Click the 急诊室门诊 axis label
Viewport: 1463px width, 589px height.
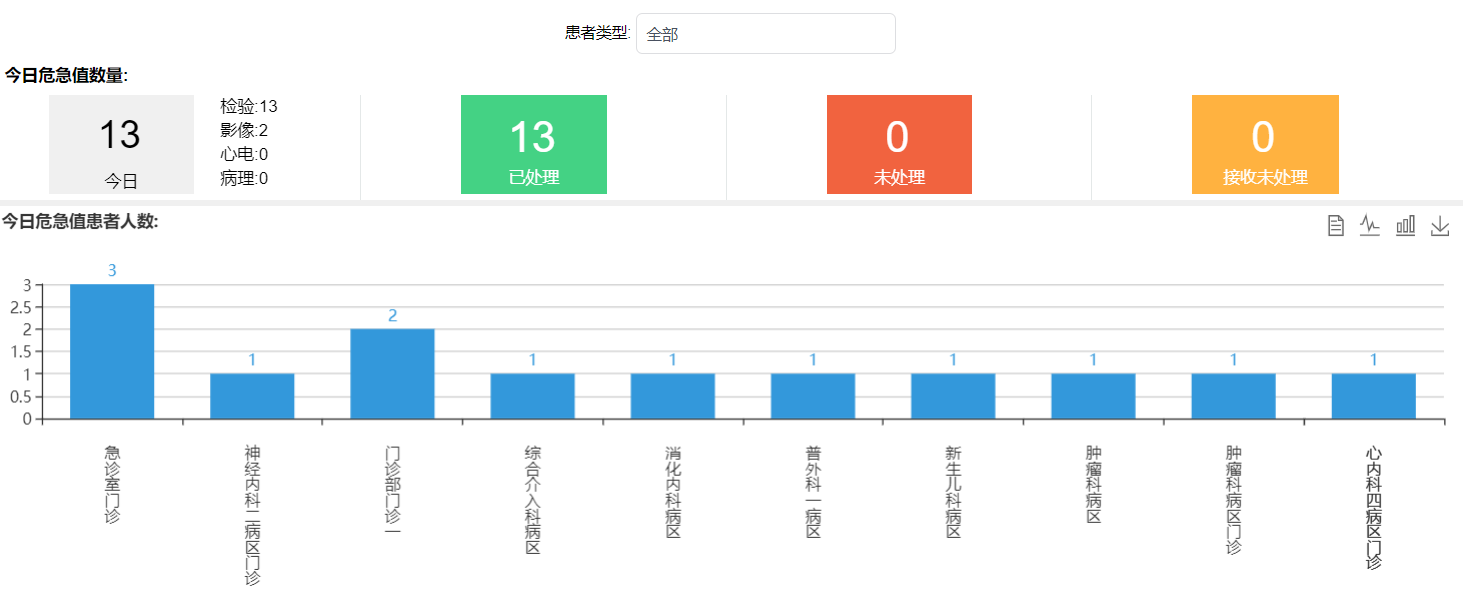(112, 485)
